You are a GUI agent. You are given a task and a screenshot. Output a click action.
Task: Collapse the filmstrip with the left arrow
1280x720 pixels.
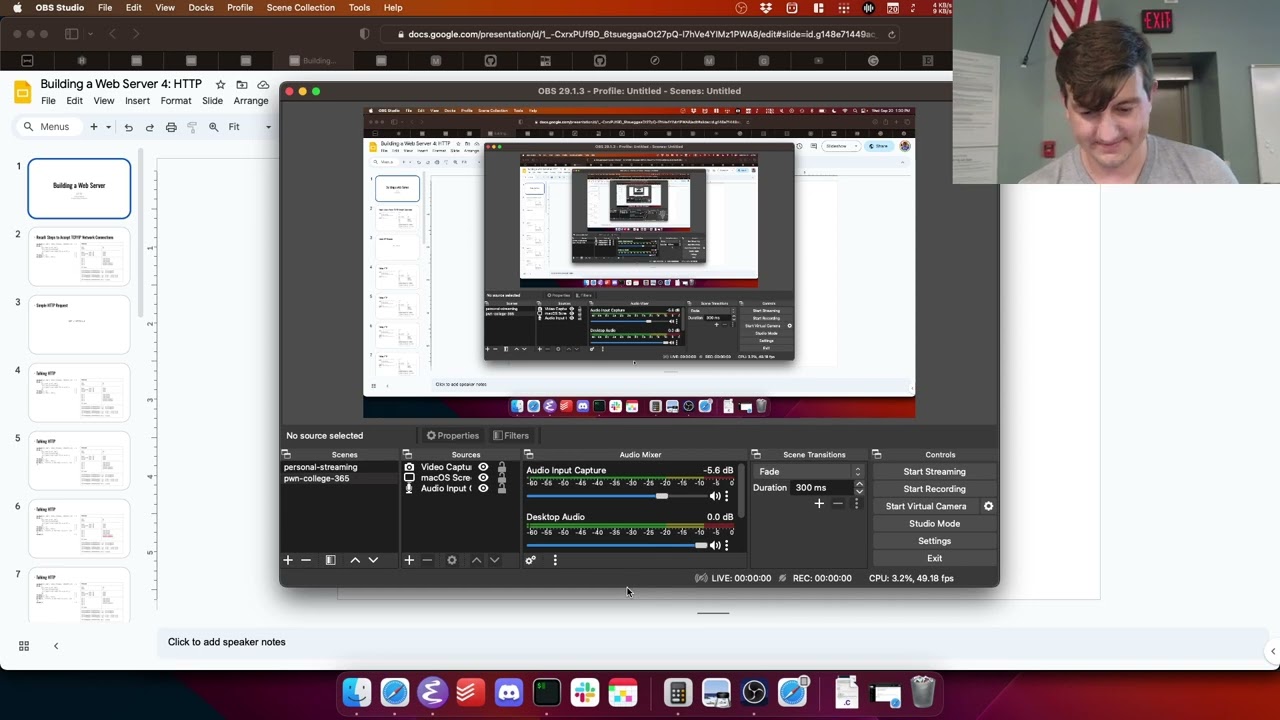pos(56,646)
